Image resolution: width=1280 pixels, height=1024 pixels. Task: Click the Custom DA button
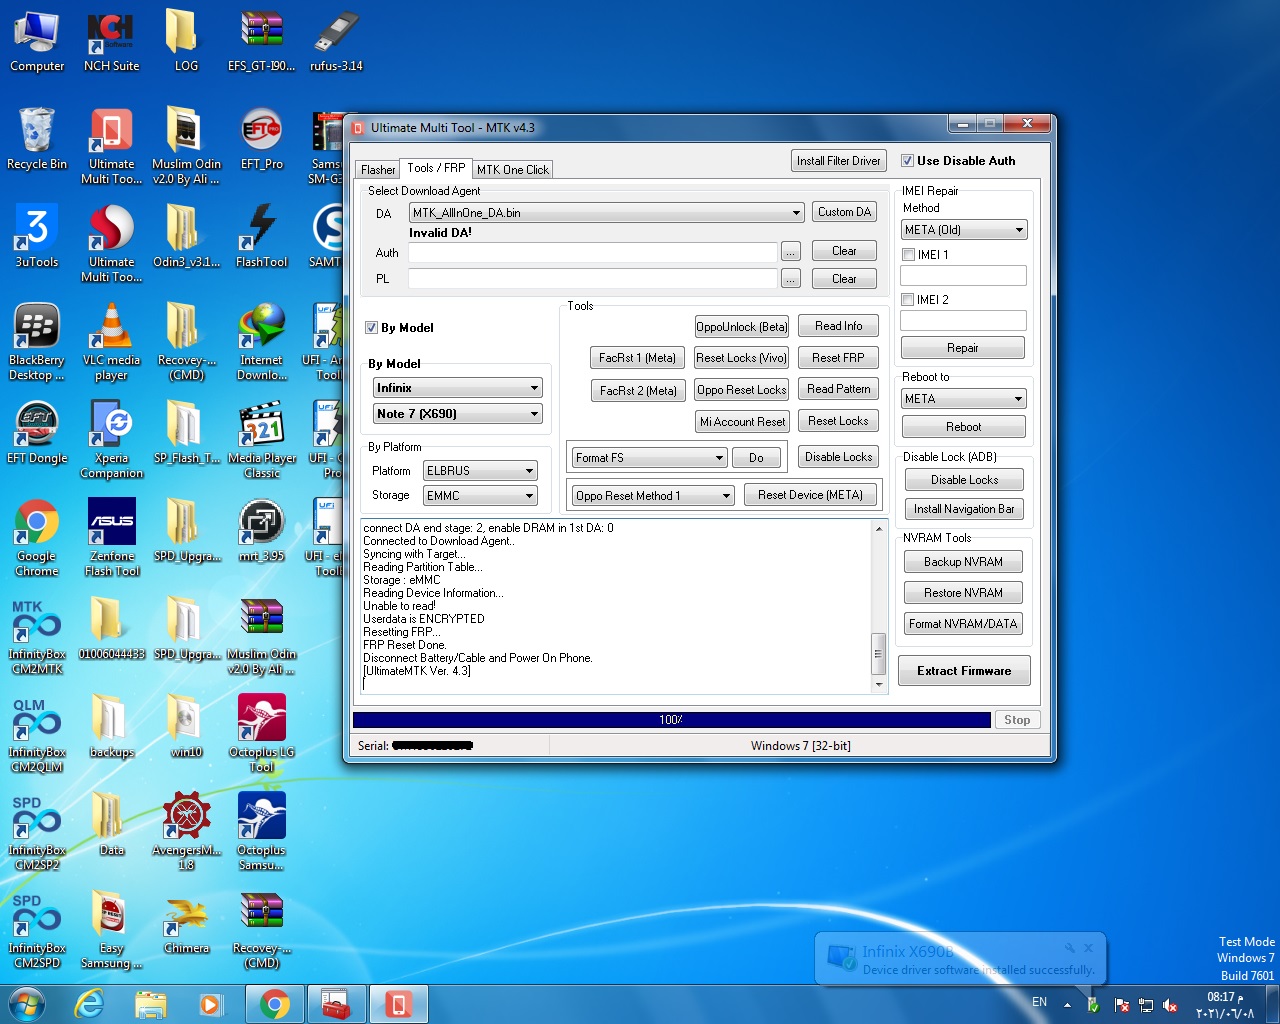click(844, 212)
